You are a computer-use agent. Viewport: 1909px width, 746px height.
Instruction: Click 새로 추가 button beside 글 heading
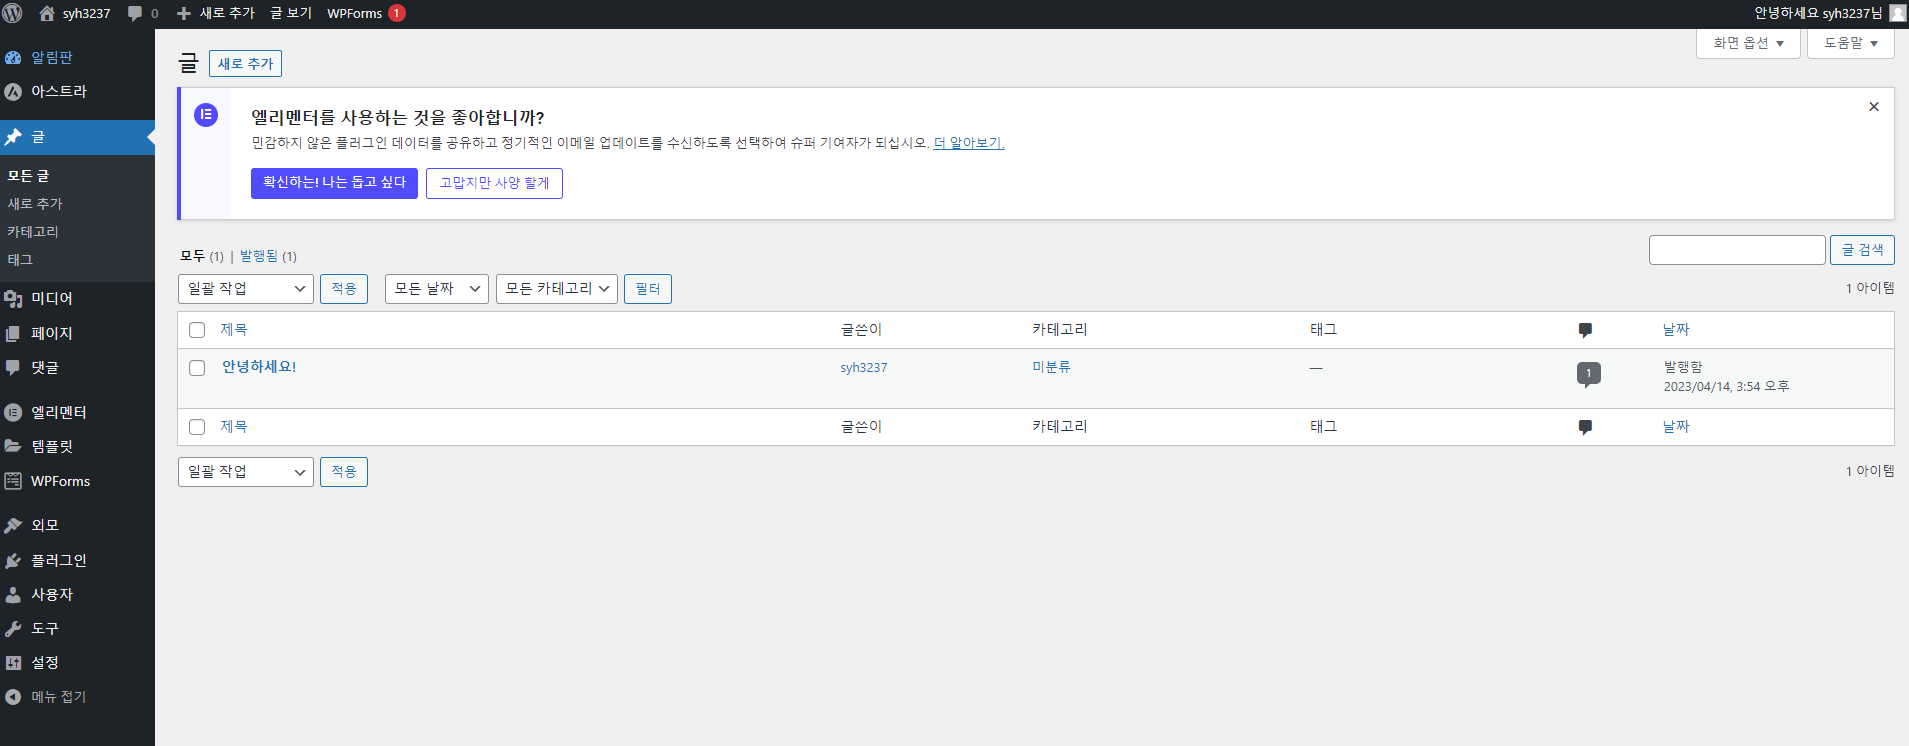coord(245,63)
